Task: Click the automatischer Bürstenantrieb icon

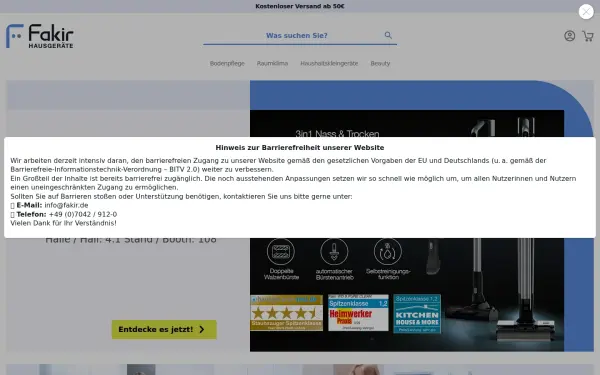Action: coord(334,251)
